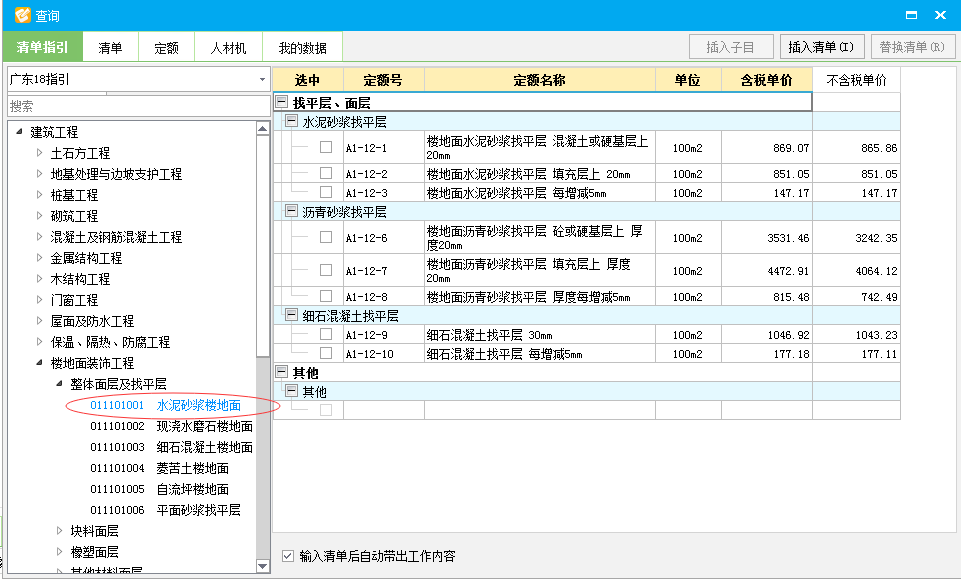Screen dimensions: 961x580
Task: Expand the 土石方工程 node
Action: 39,153
